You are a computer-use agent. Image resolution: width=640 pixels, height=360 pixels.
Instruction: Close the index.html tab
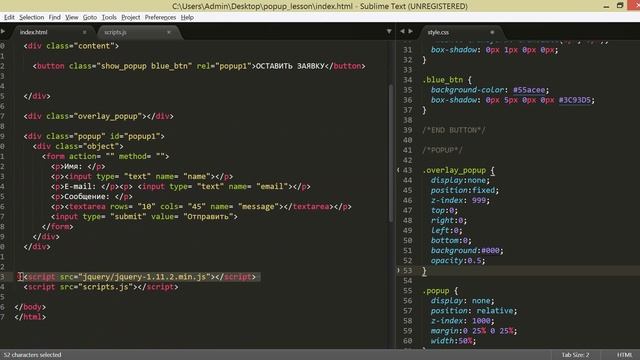coord(84,32)
